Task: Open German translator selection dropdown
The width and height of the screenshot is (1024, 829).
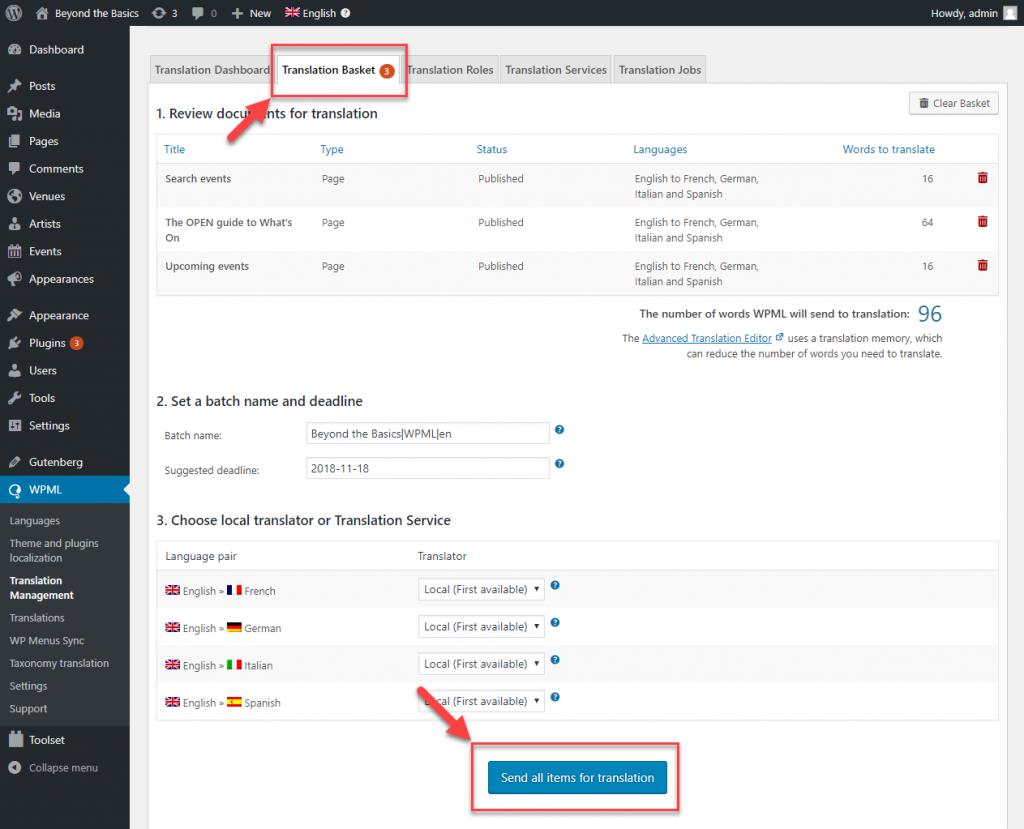Action: point(481,627)
